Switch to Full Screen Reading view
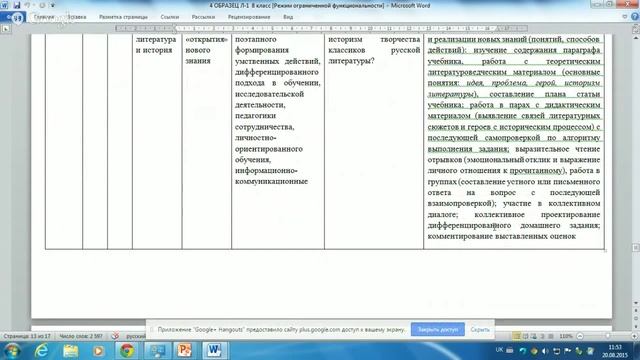640x360 pixels. 525,336
